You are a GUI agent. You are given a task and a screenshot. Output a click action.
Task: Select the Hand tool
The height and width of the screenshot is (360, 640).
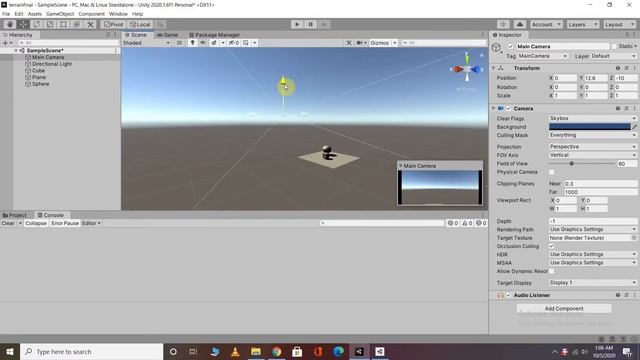[10, 24]
